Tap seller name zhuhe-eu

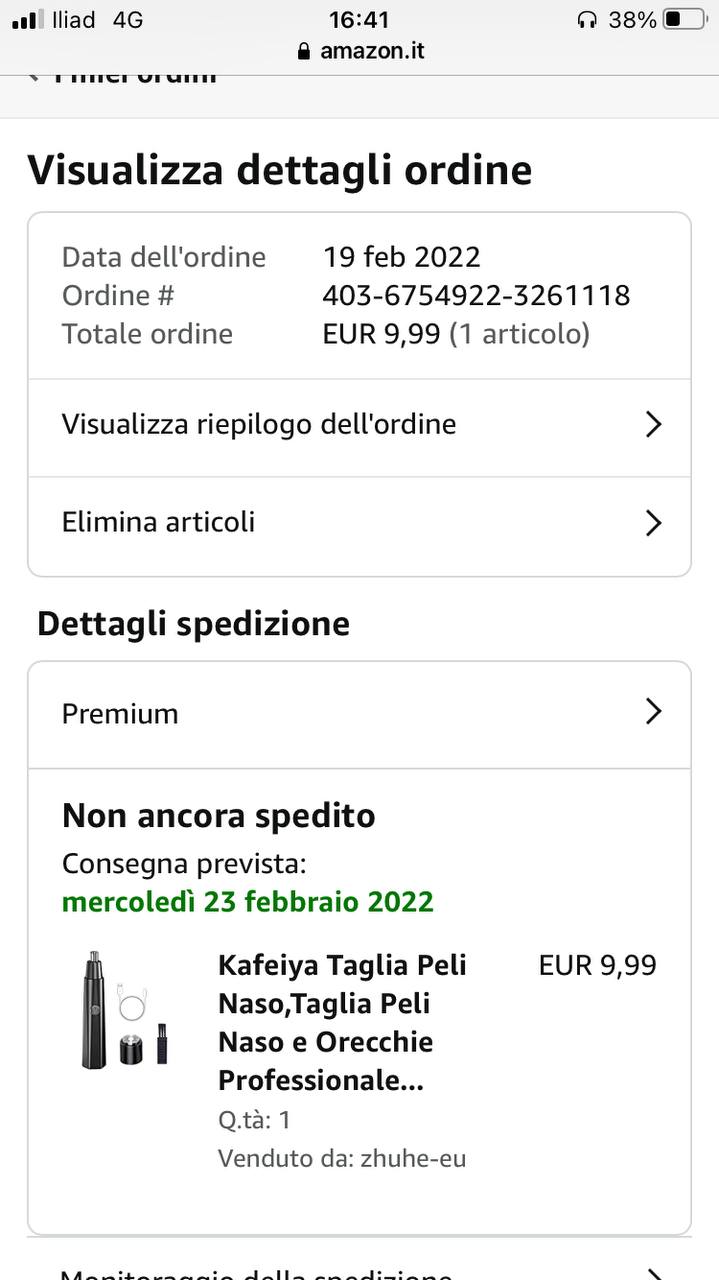point(412,1159)
